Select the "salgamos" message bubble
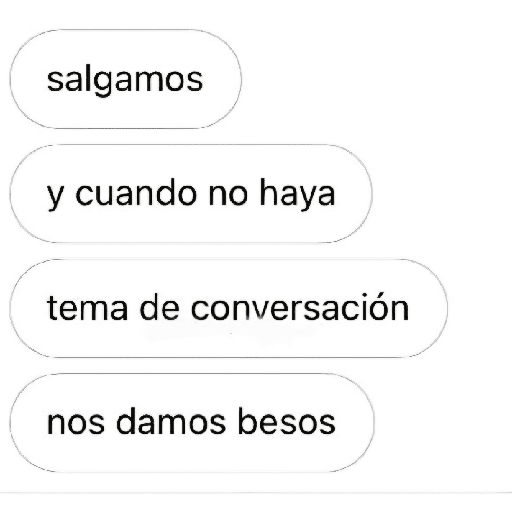This screenshot has width=512, height=512. click(126, 79)
